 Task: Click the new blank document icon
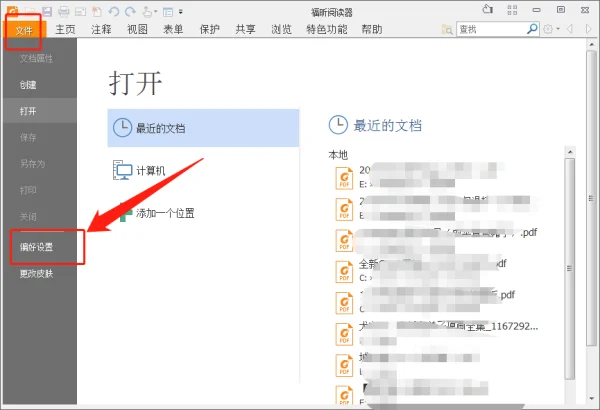pyautogui.click(x=97, y=12)
